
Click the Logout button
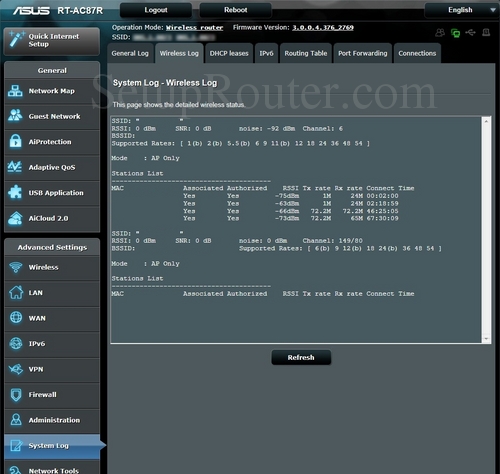pyautogui.click(x=156, y=10)
